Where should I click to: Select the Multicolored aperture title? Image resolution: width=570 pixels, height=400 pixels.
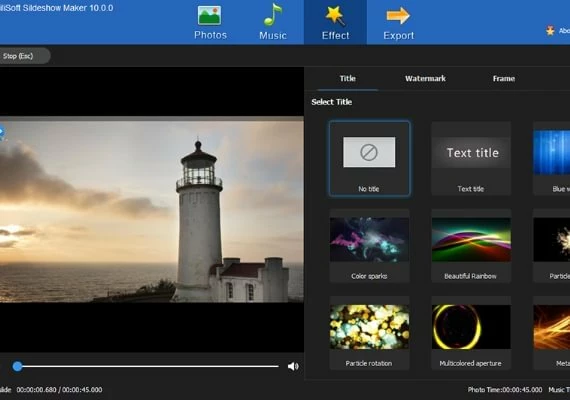point(471,333)
